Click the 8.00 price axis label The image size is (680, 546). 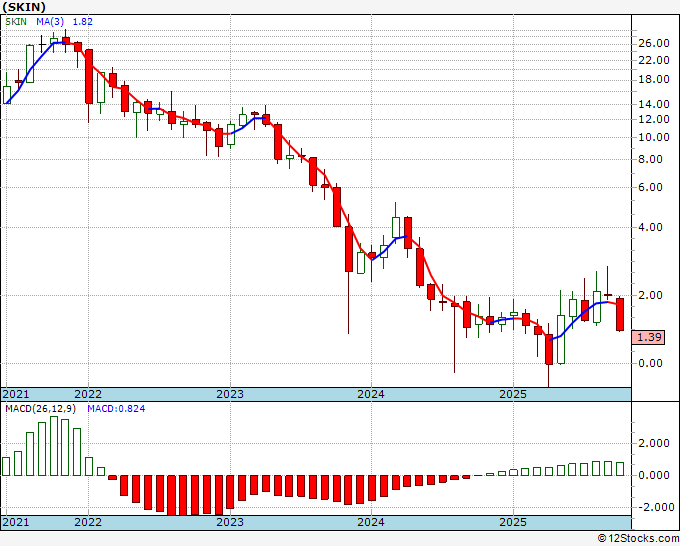point(651,160)
